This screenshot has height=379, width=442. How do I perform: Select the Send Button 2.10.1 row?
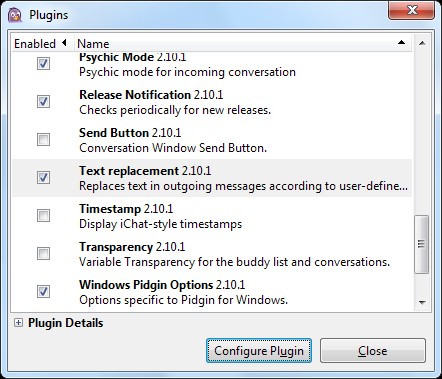(212, 140)
